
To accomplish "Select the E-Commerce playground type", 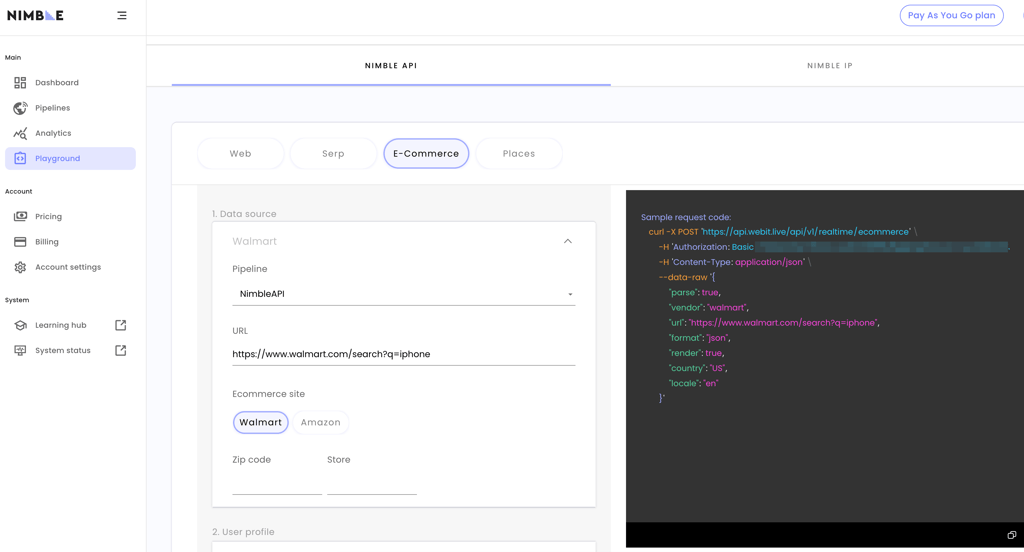I will [426, 154].
